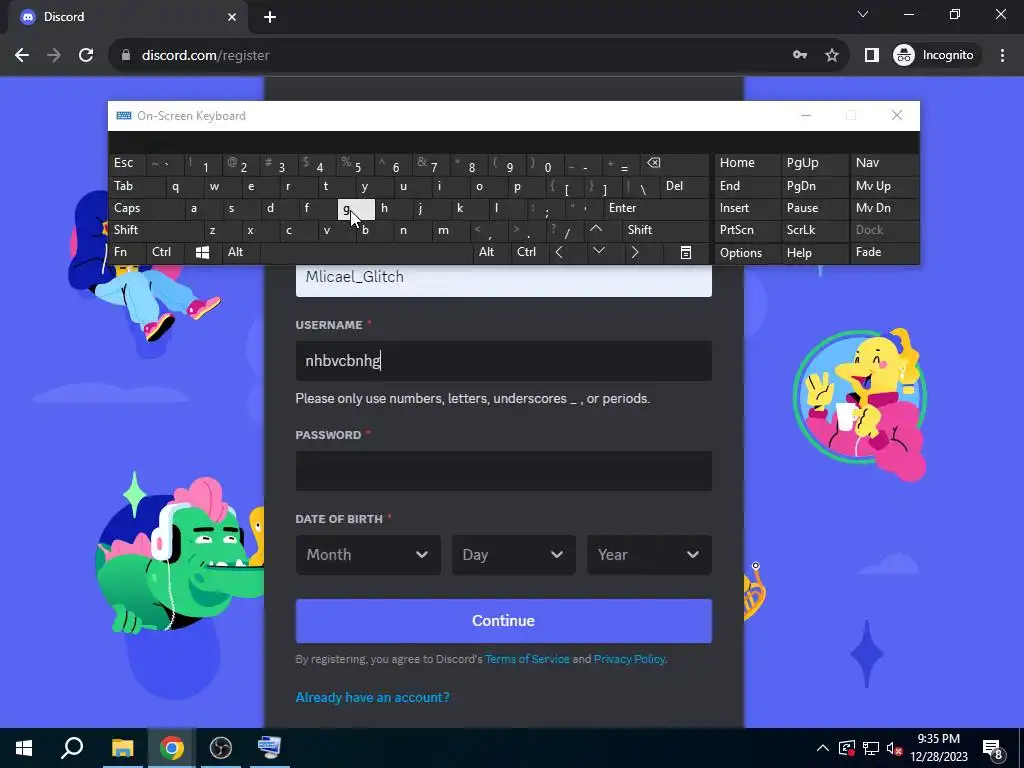This screenshot has width=1024, height=768.
Task: Open saved passwords key icon
Action: pyautogui.click(x=800, y=56)
